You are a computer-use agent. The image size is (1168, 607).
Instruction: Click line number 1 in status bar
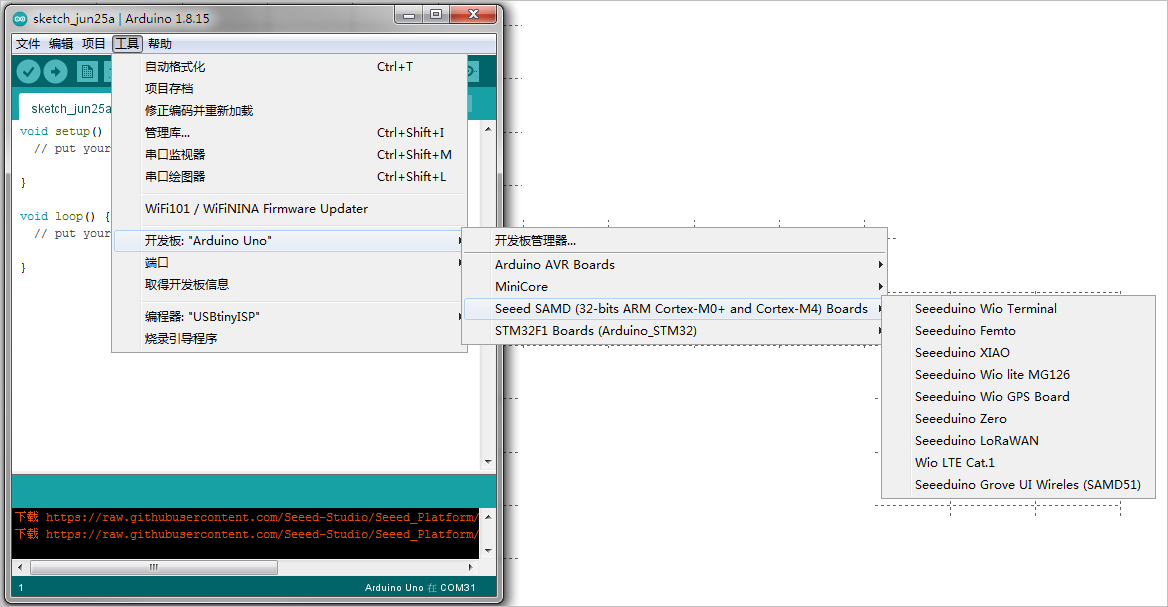pos(21,588)
